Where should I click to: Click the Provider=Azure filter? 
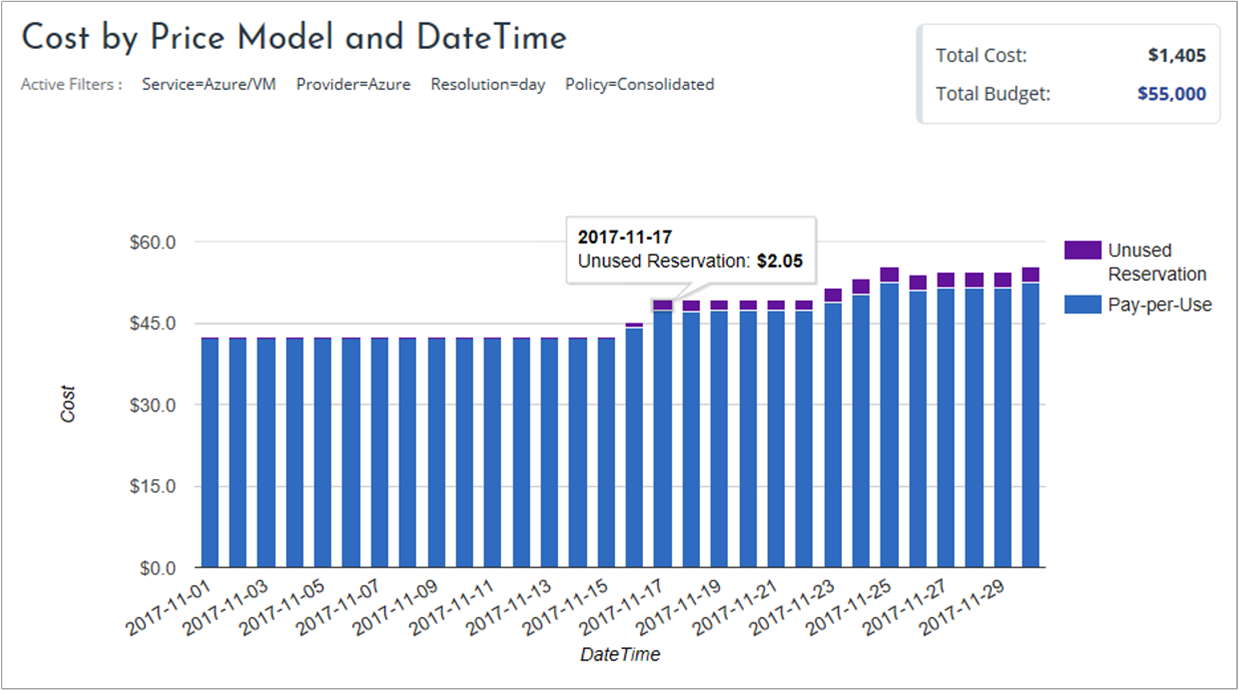353,85
